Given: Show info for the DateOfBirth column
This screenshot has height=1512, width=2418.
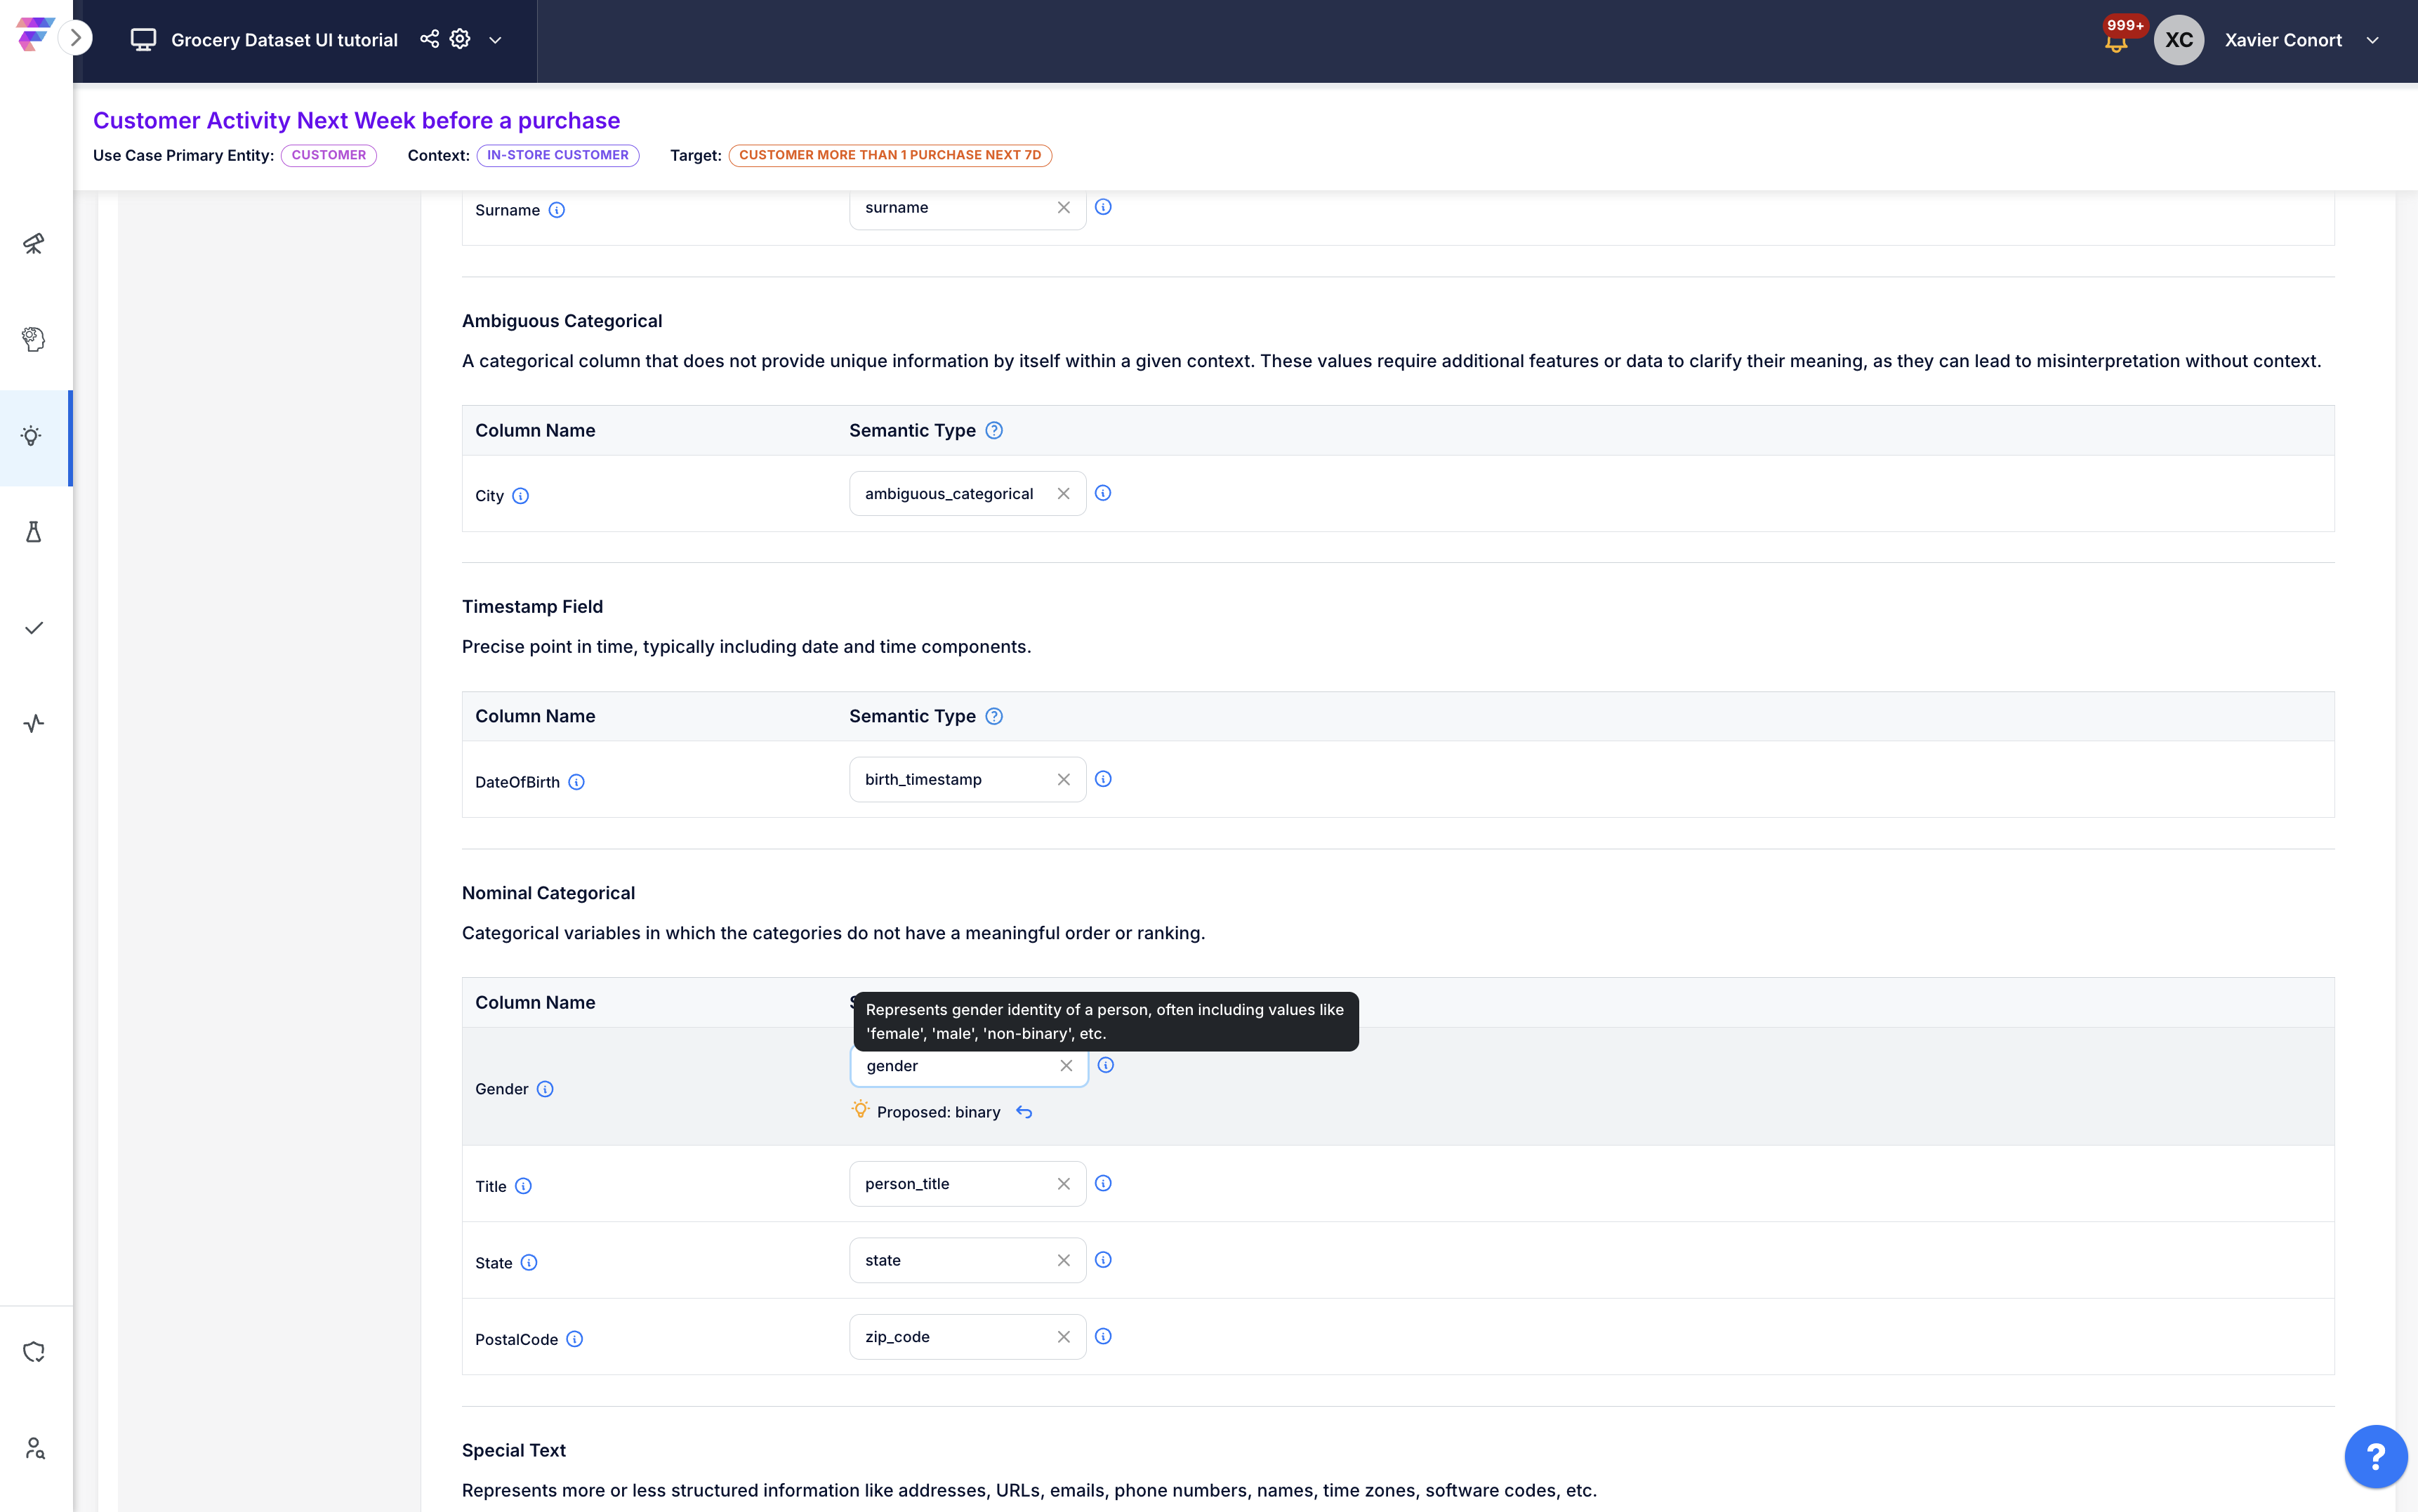Looking at the screenshot, I should coord(577,782).
